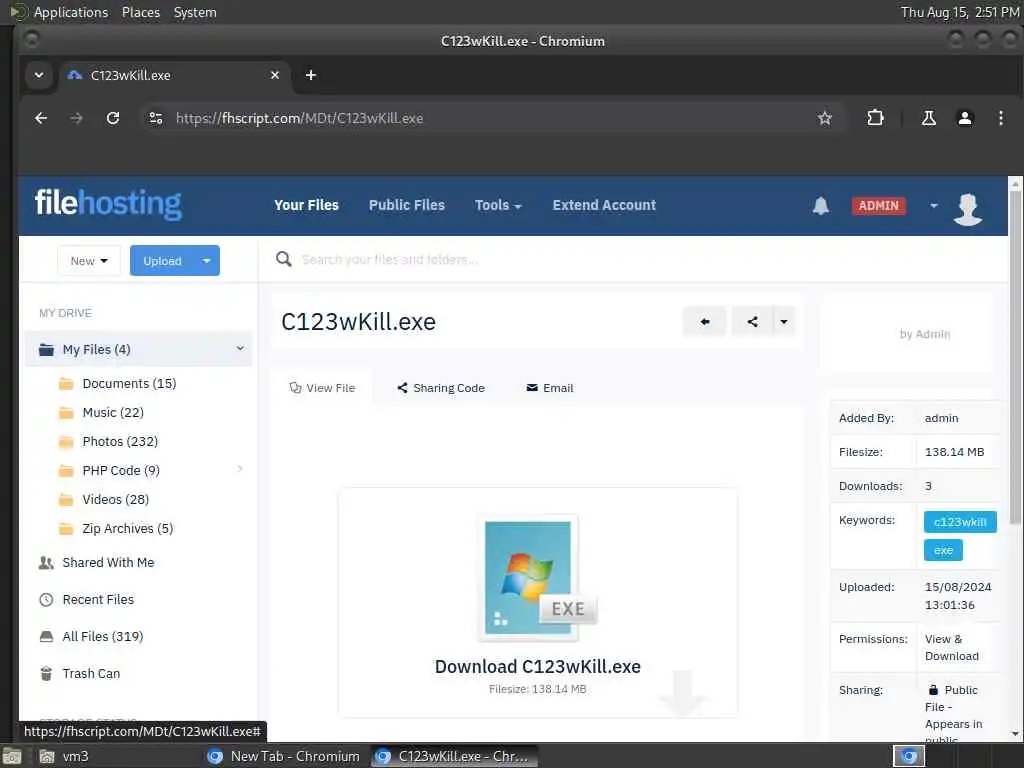Click the EXE file thumbnail
1024x768 pixels.
[x=538, y=577]
